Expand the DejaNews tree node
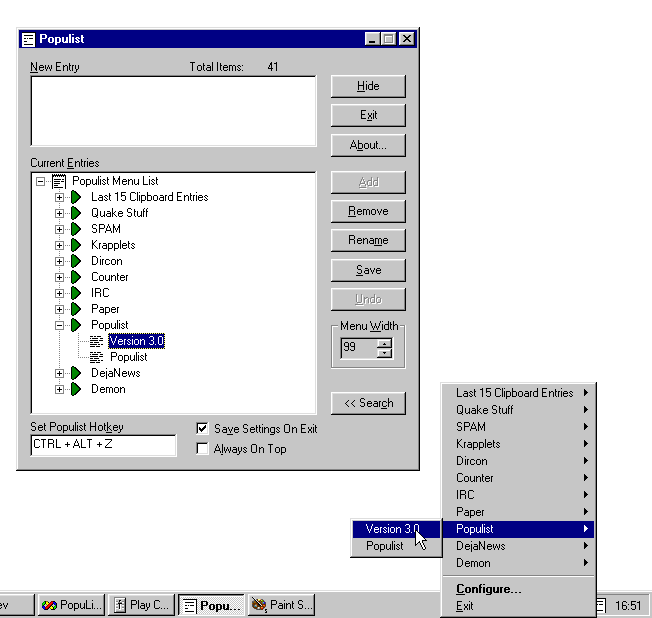652x618 pixels. coord(59,373)
